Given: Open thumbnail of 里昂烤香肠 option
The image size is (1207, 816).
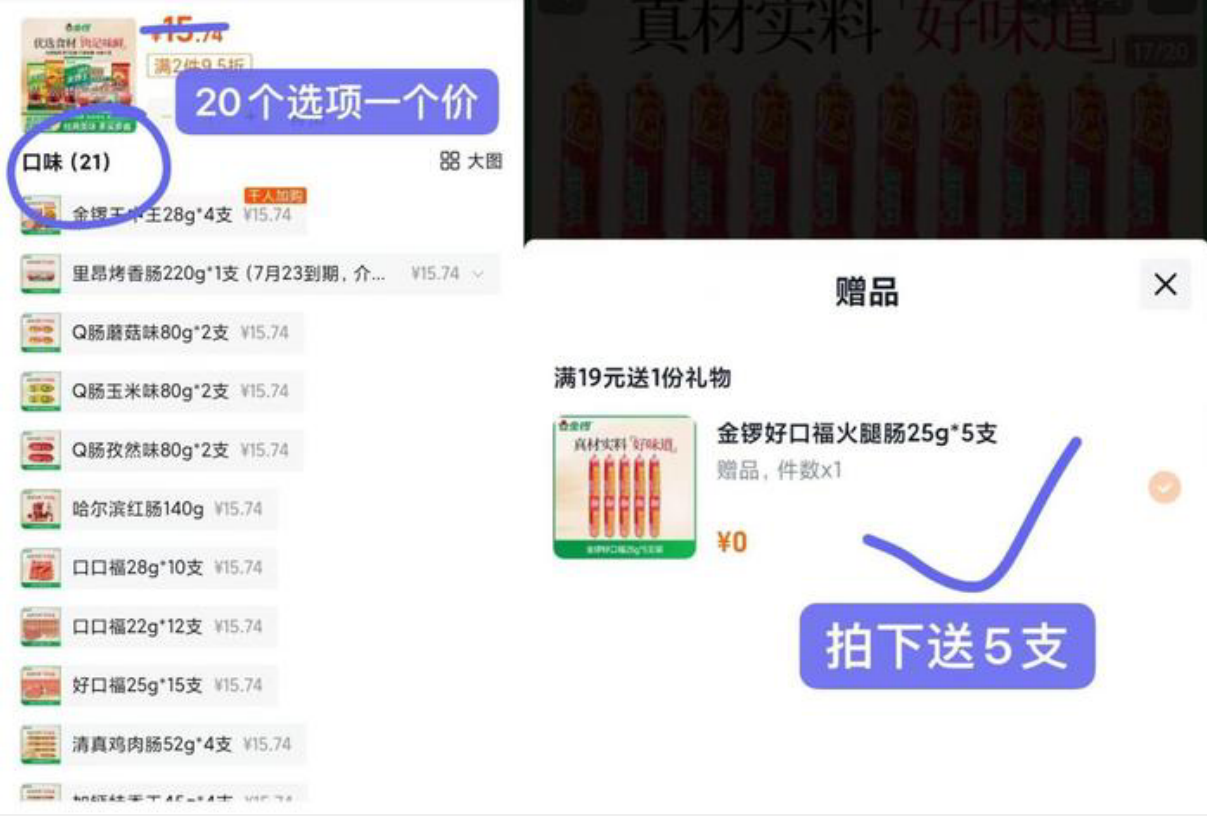Looking at the screenshot, I should [41, 274].
